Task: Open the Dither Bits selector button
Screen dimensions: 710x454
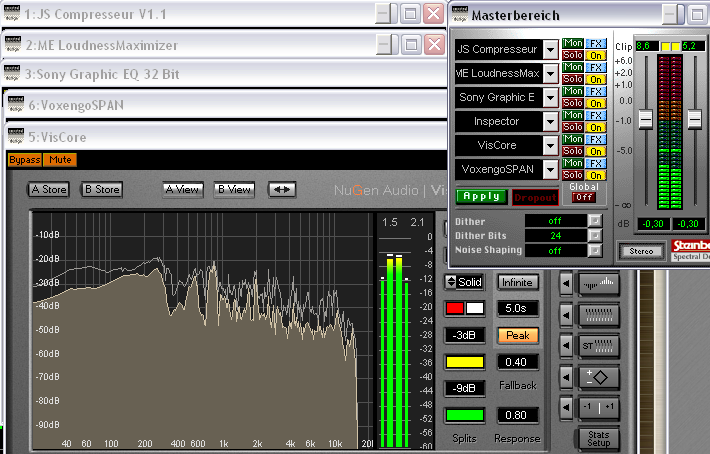Action: point(595,235)
